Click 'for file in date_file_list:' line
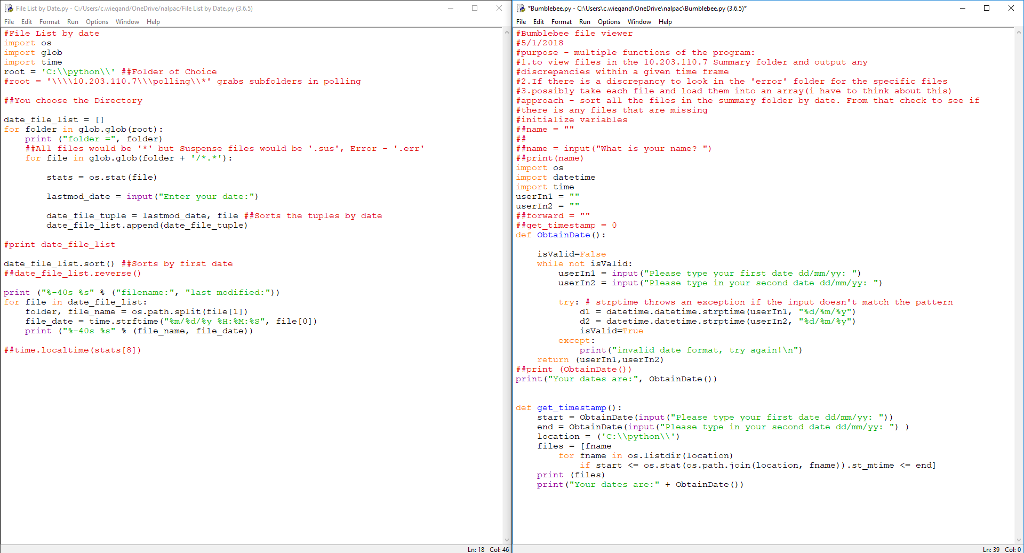 [76, 302]
